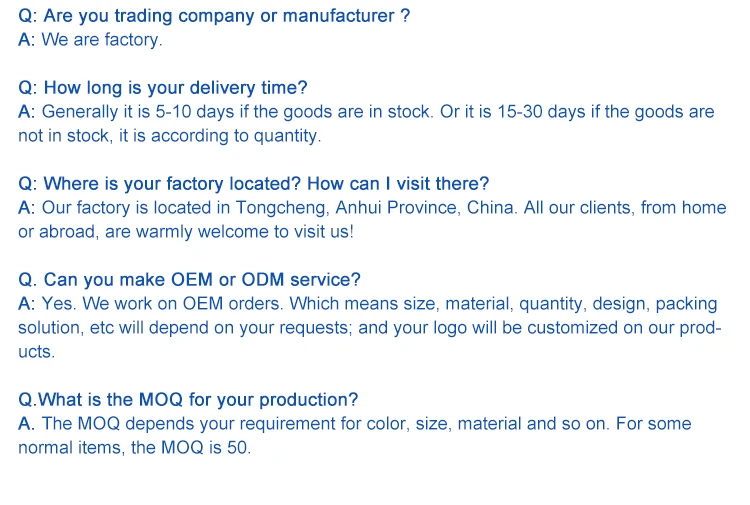Click the text 'How can I visit there?'
This screenshot has height=505, width=750.
398,184
